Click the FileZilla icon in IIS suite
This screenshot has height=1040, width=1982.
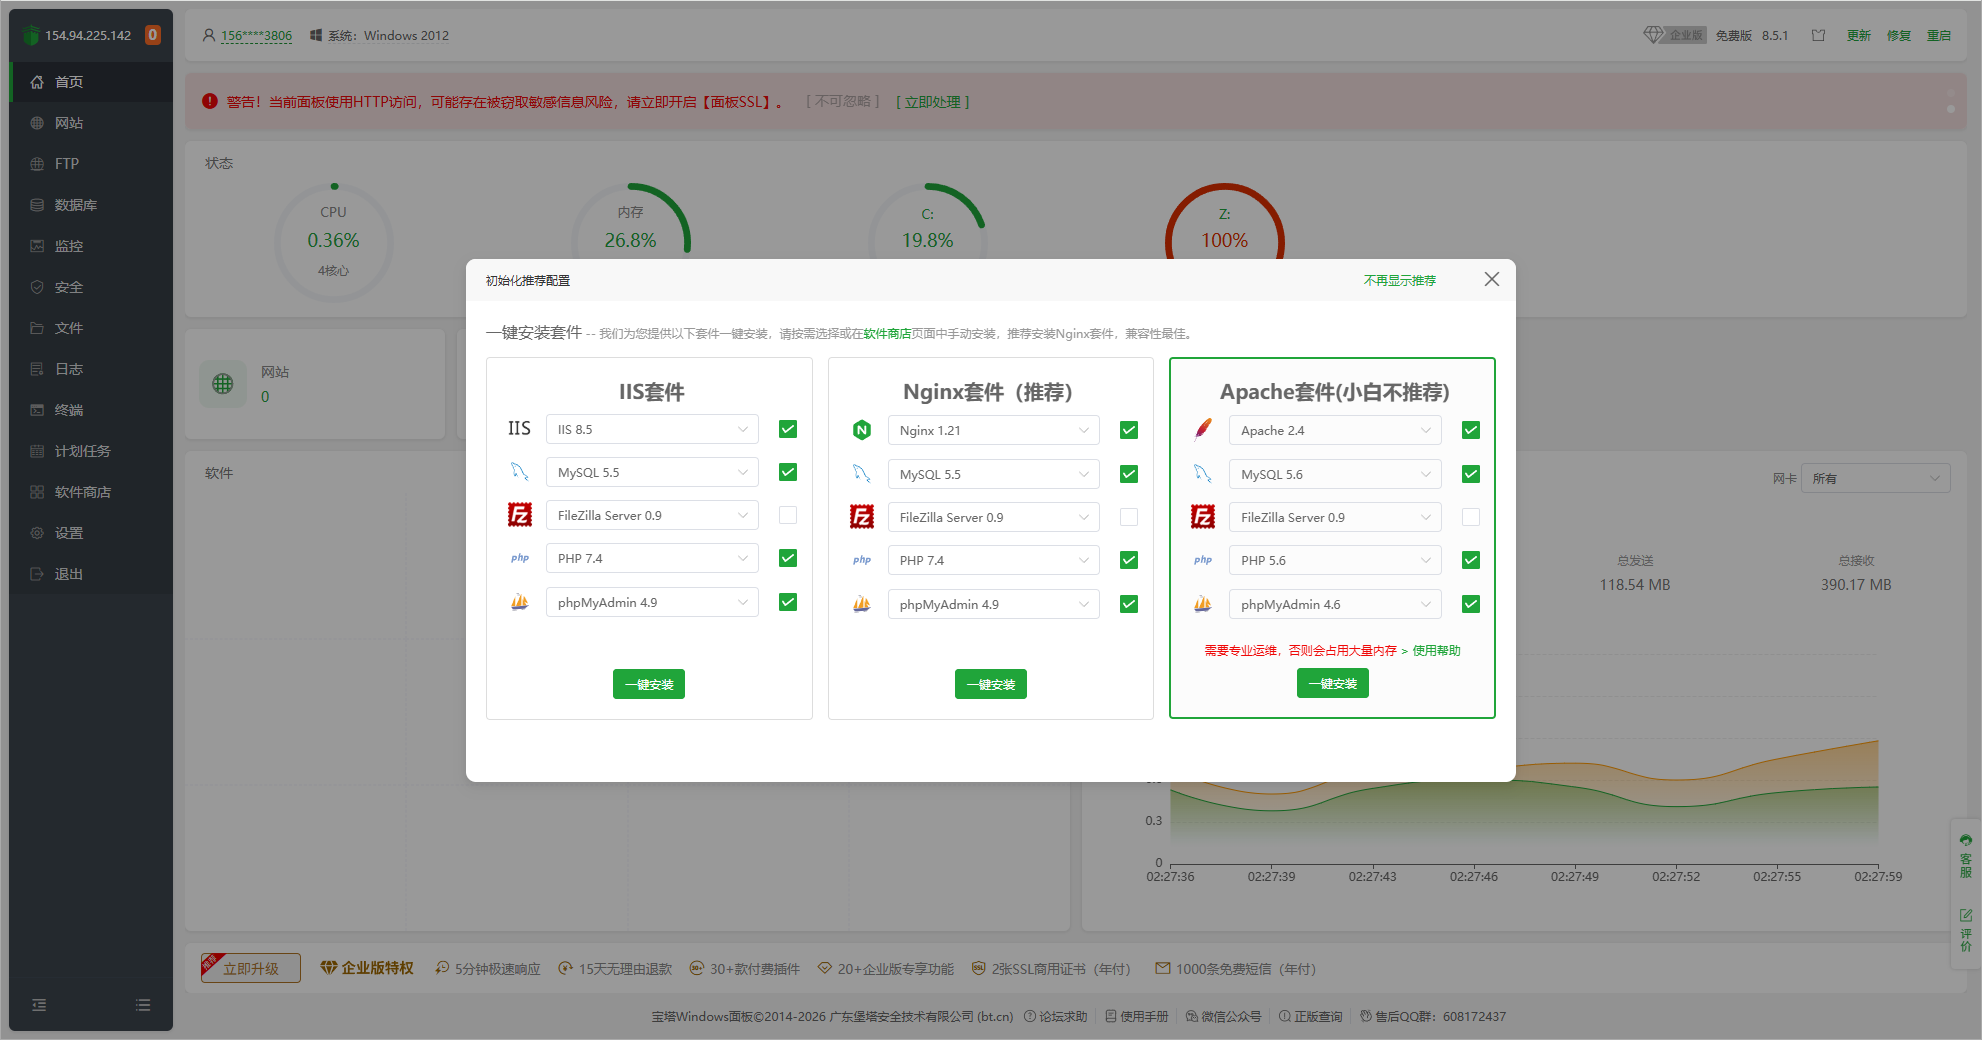pyautogui.click(x=519, y=515)
